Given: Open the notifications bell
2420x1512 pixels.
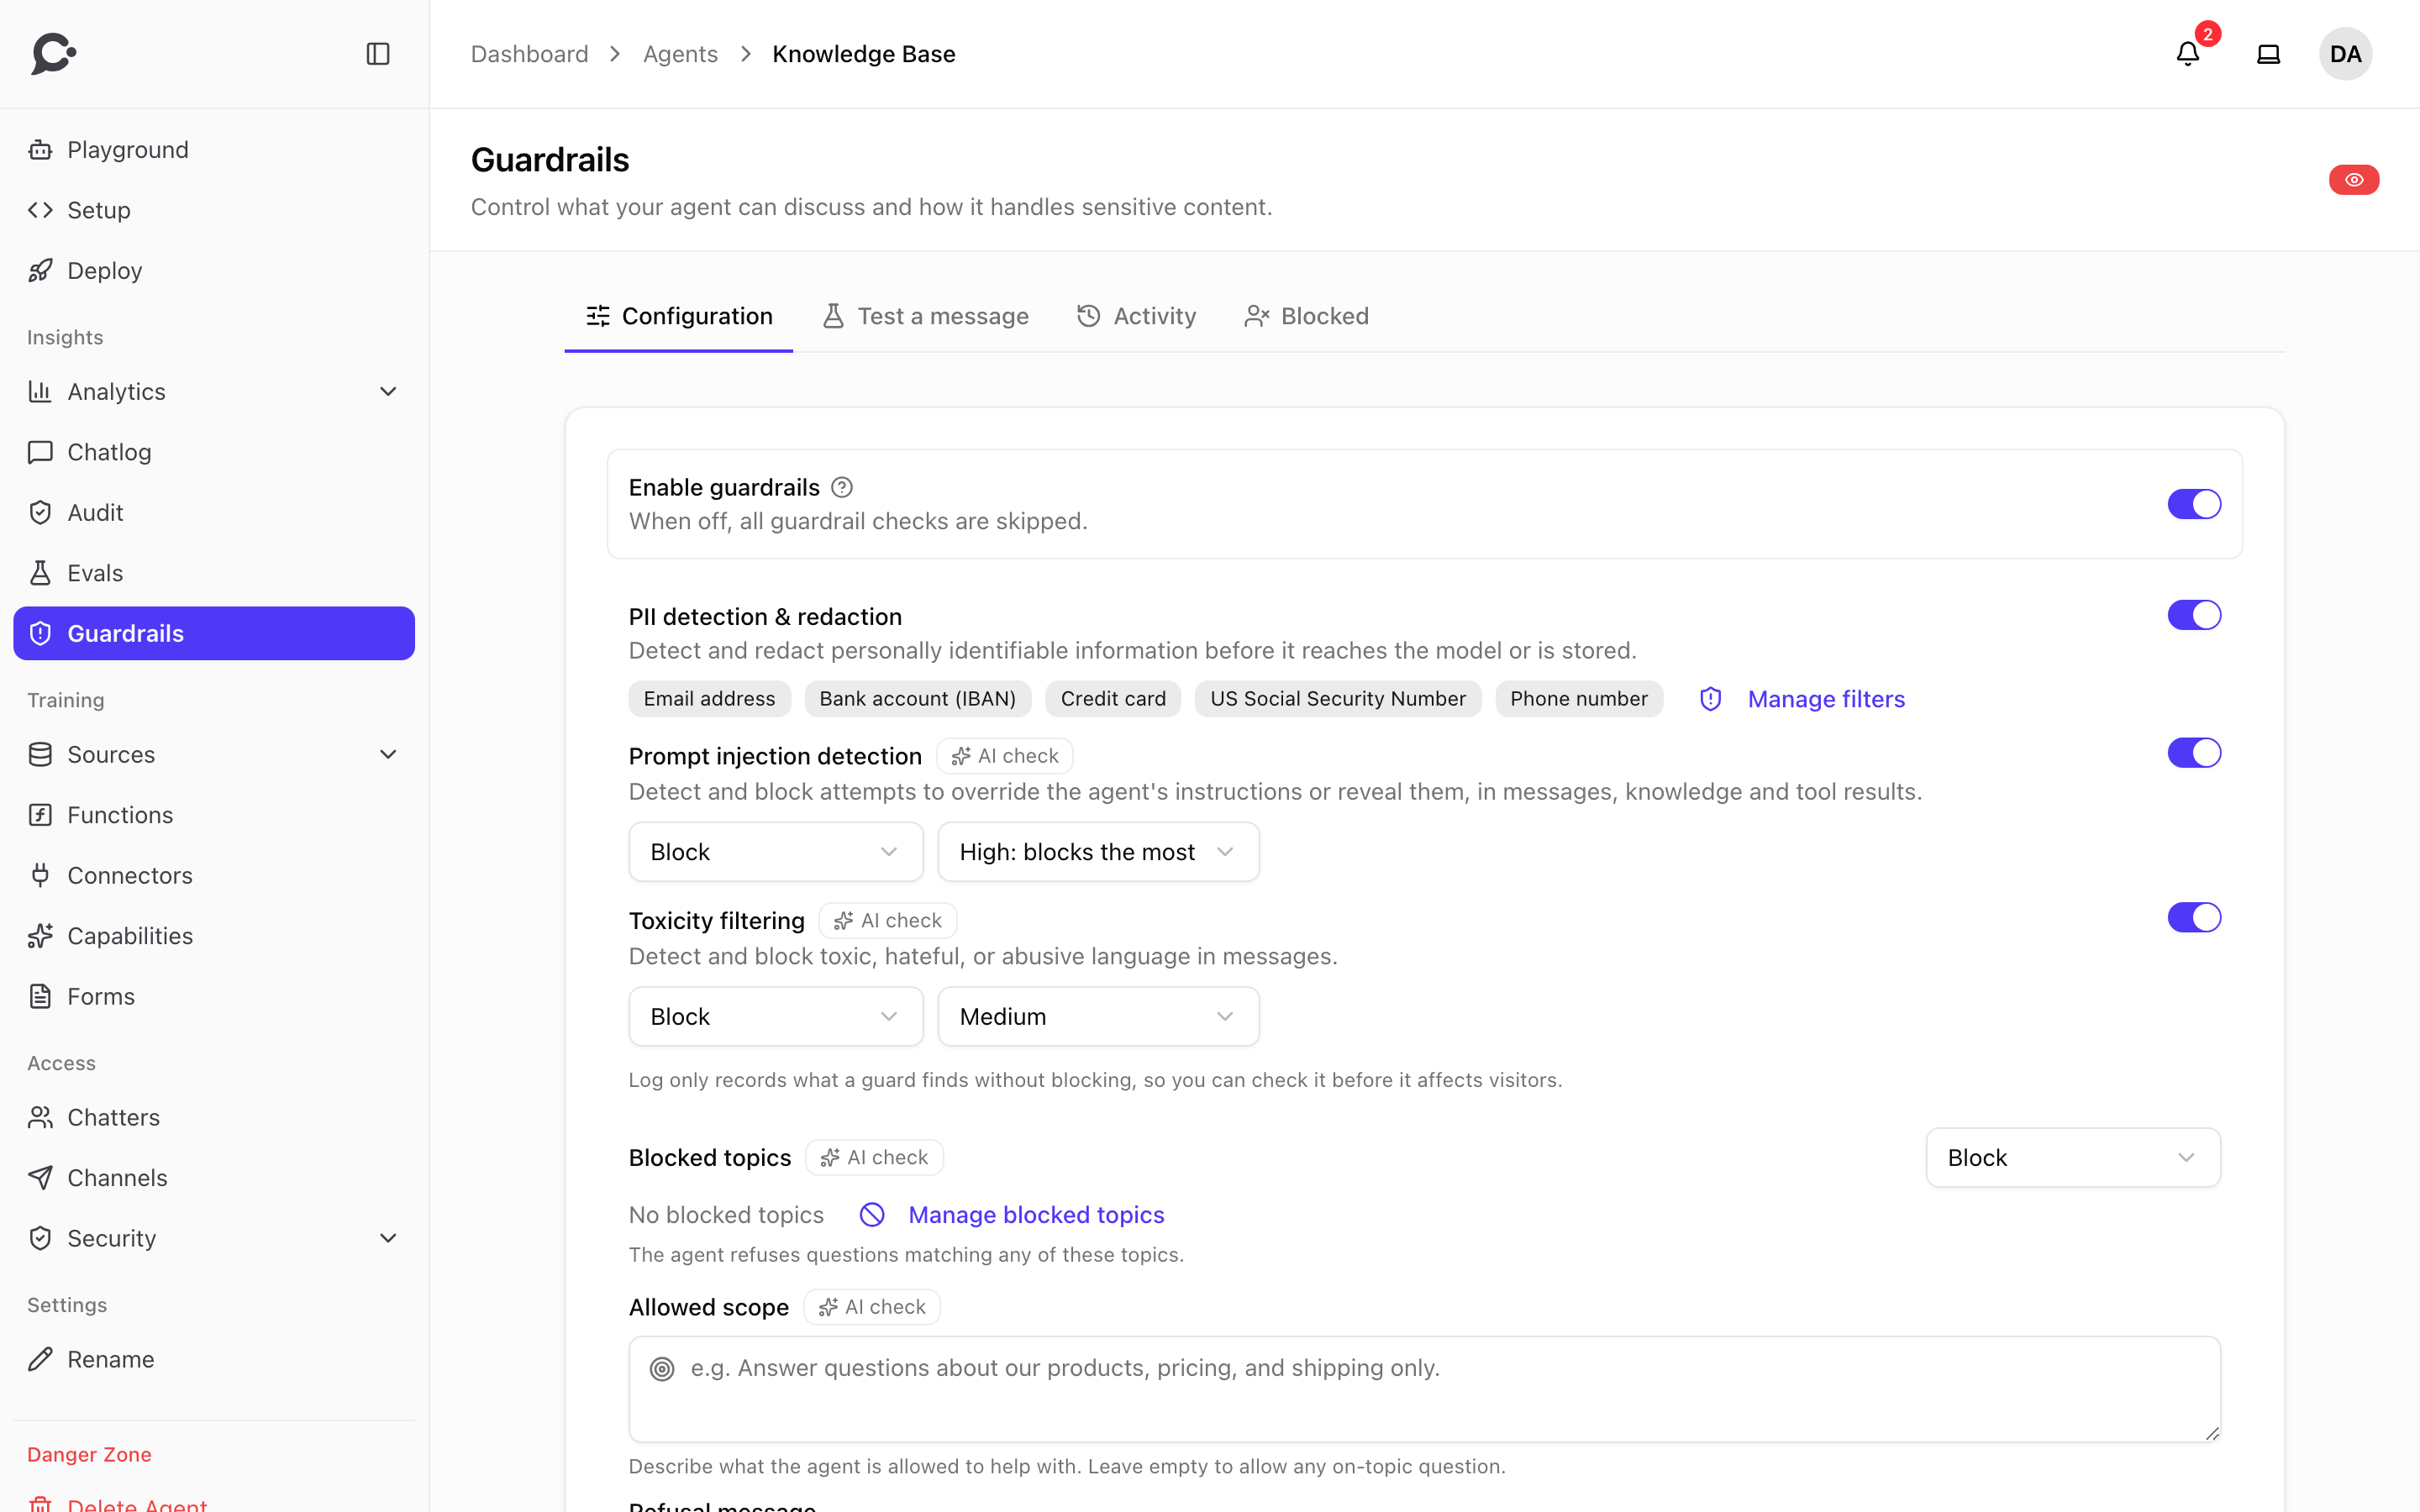Looking at the screenshot, I should pyautogui.click(x=2188, y=54).
